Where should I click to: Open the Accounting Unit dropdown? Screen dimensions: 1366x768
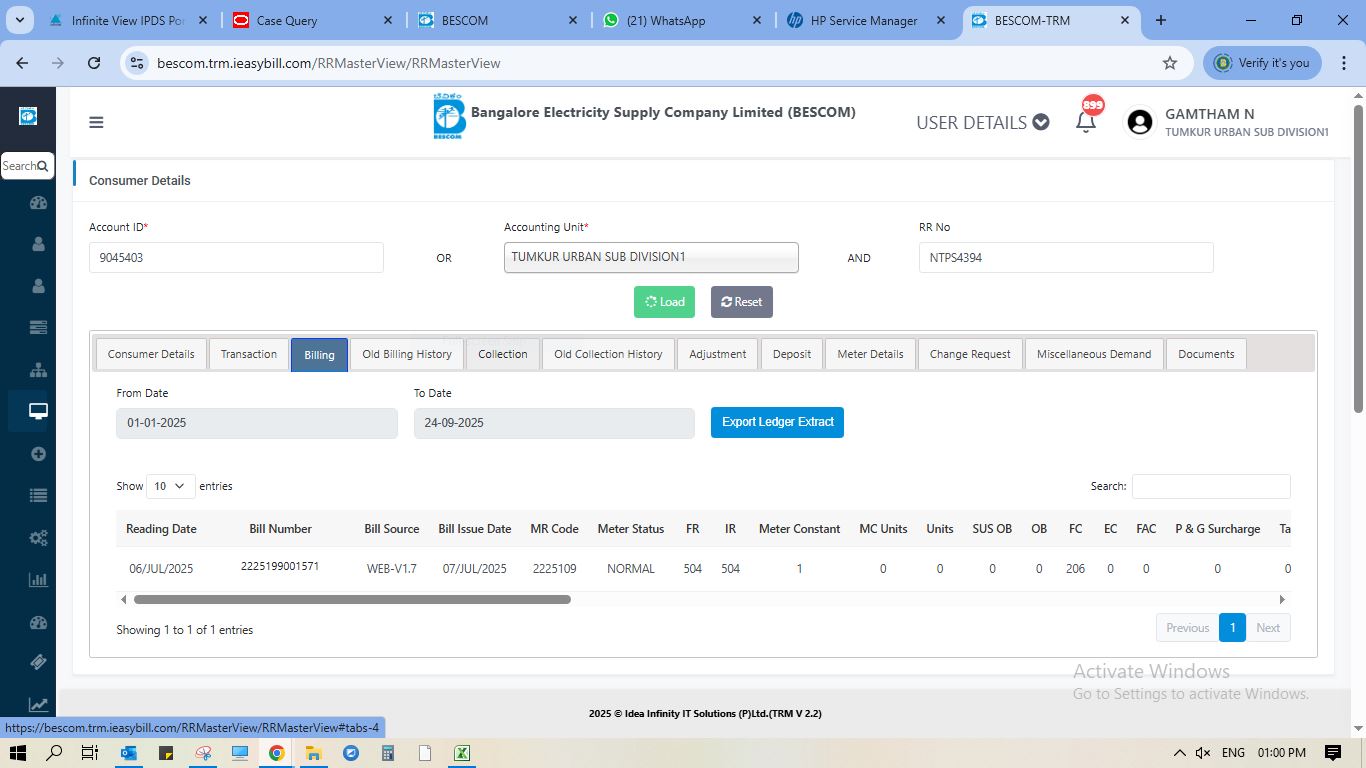click(651, 257)
